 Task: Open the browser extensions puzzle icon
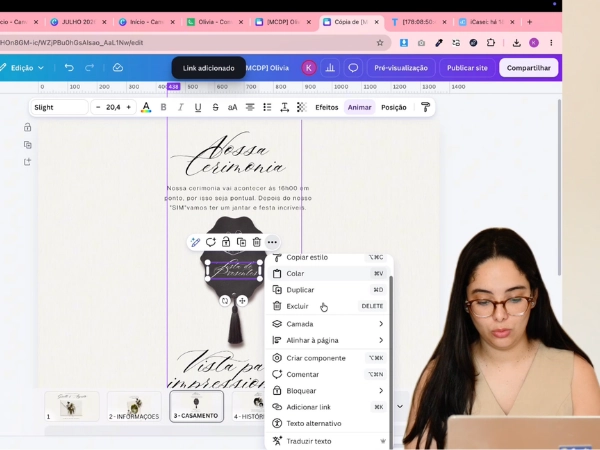[x=491, y=43]
